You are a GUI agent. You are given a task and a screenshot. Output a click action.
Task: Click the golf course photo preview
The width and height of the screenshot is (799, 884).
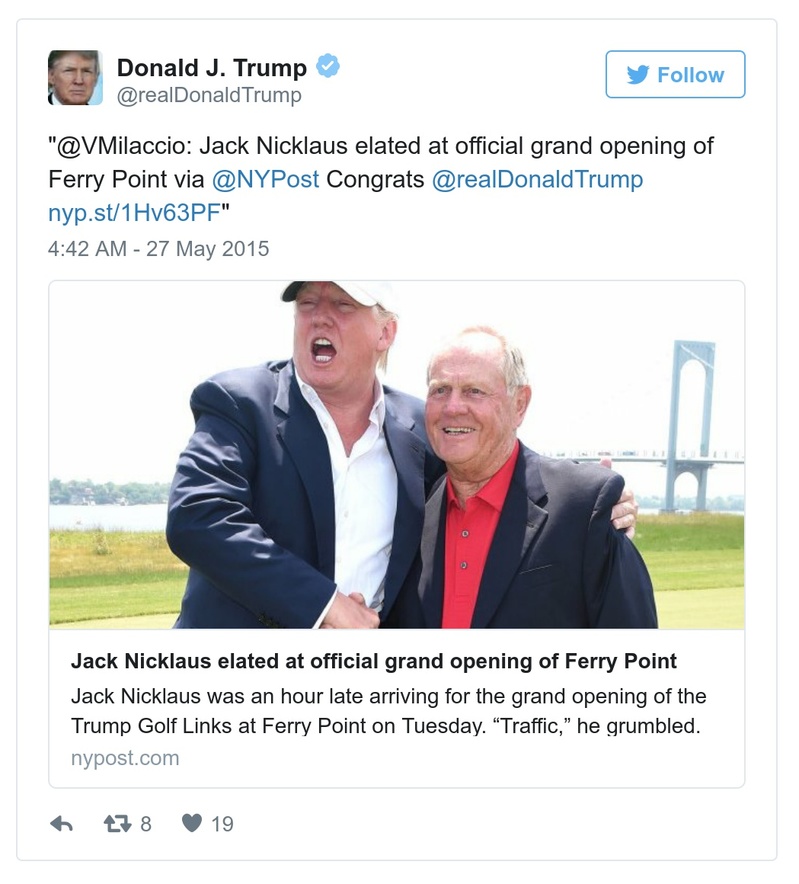[399, 455]
